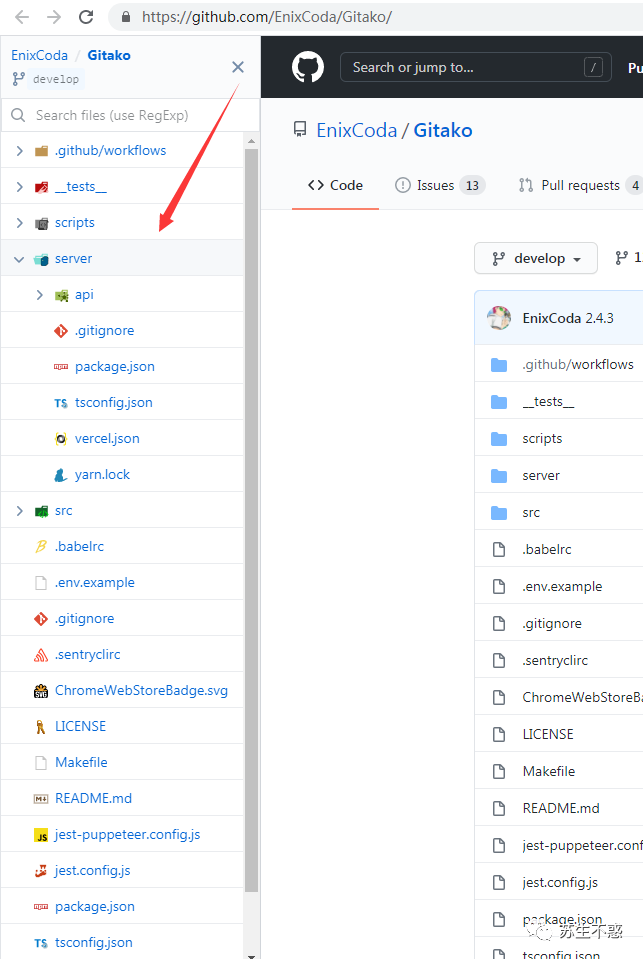Expand the src folder chevron
Viewport: 643px width, 959px height.
click(x=20, y=511)
